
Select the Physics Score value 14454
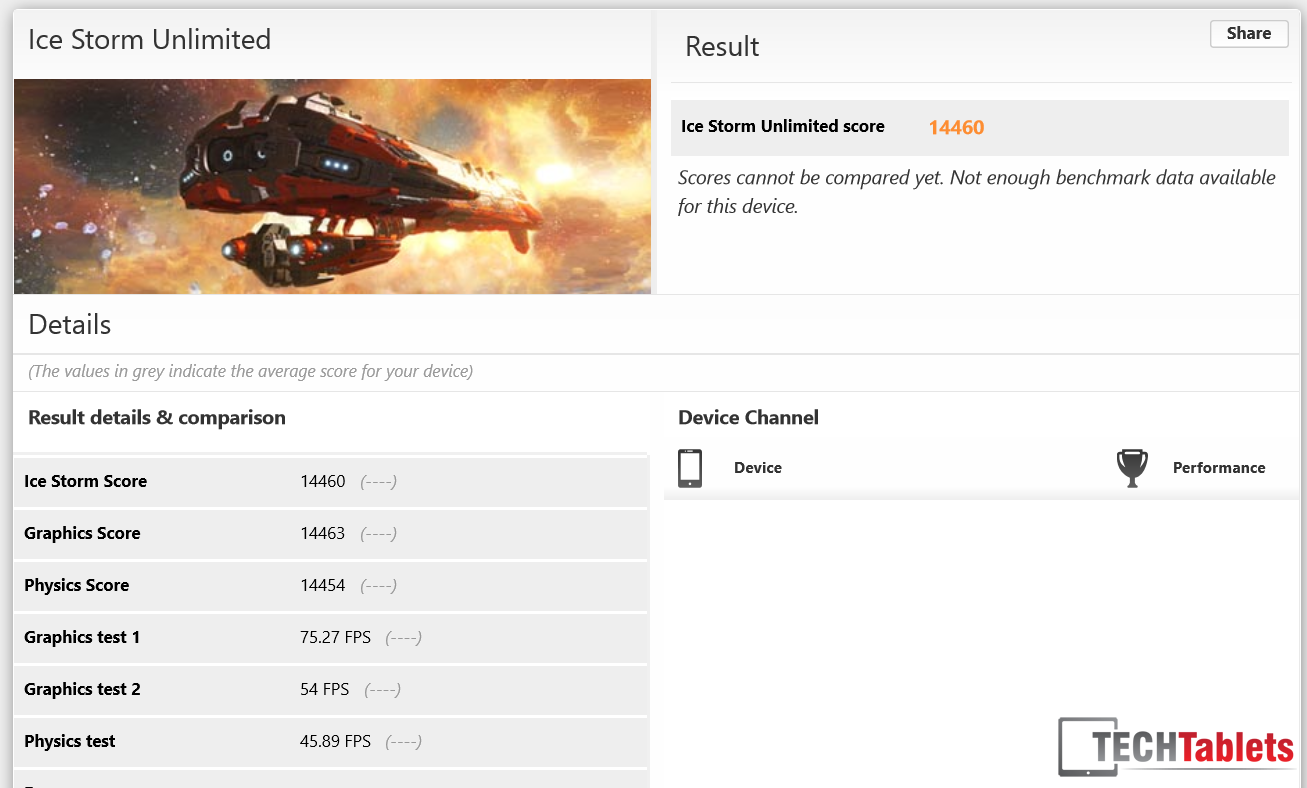323,585
